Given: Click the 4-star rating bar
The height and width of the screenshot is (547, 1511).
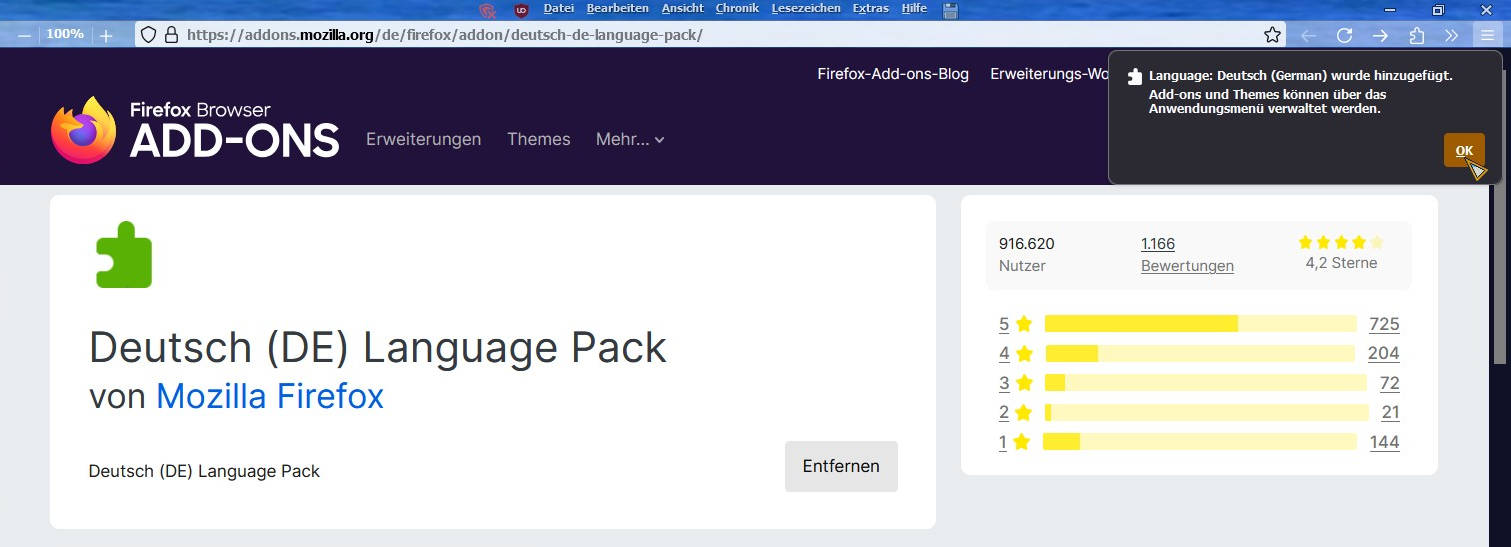Looking at the screenshot, I should coord(1201,353).
